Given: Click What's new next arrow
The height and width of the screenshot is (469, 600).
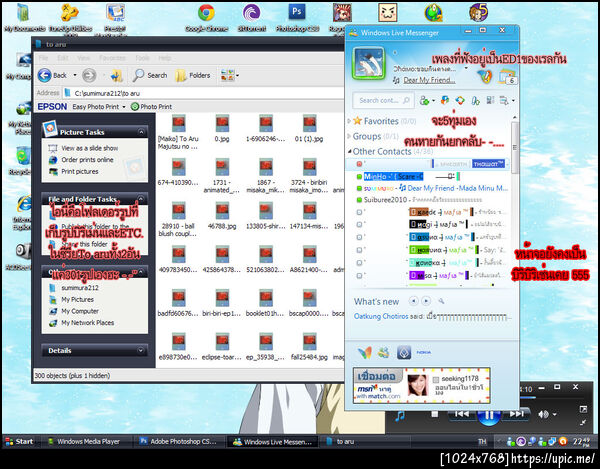Looking at the screenshot, I should point(426,301).
